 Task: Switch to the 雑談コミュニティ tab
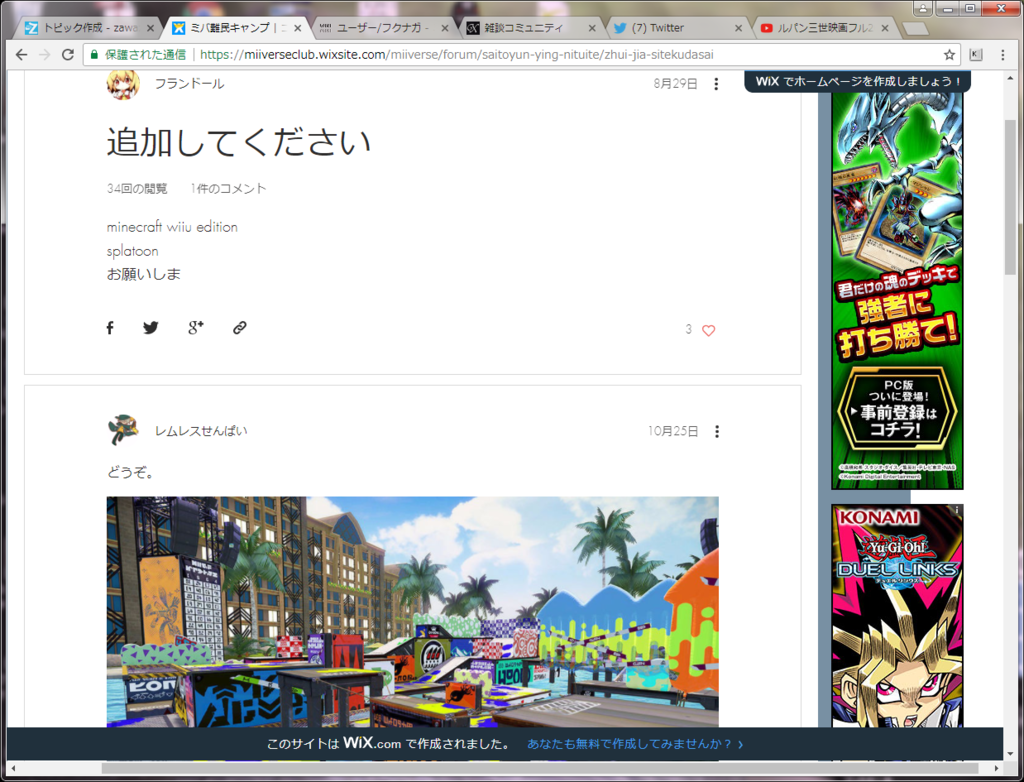pos(525,28)
